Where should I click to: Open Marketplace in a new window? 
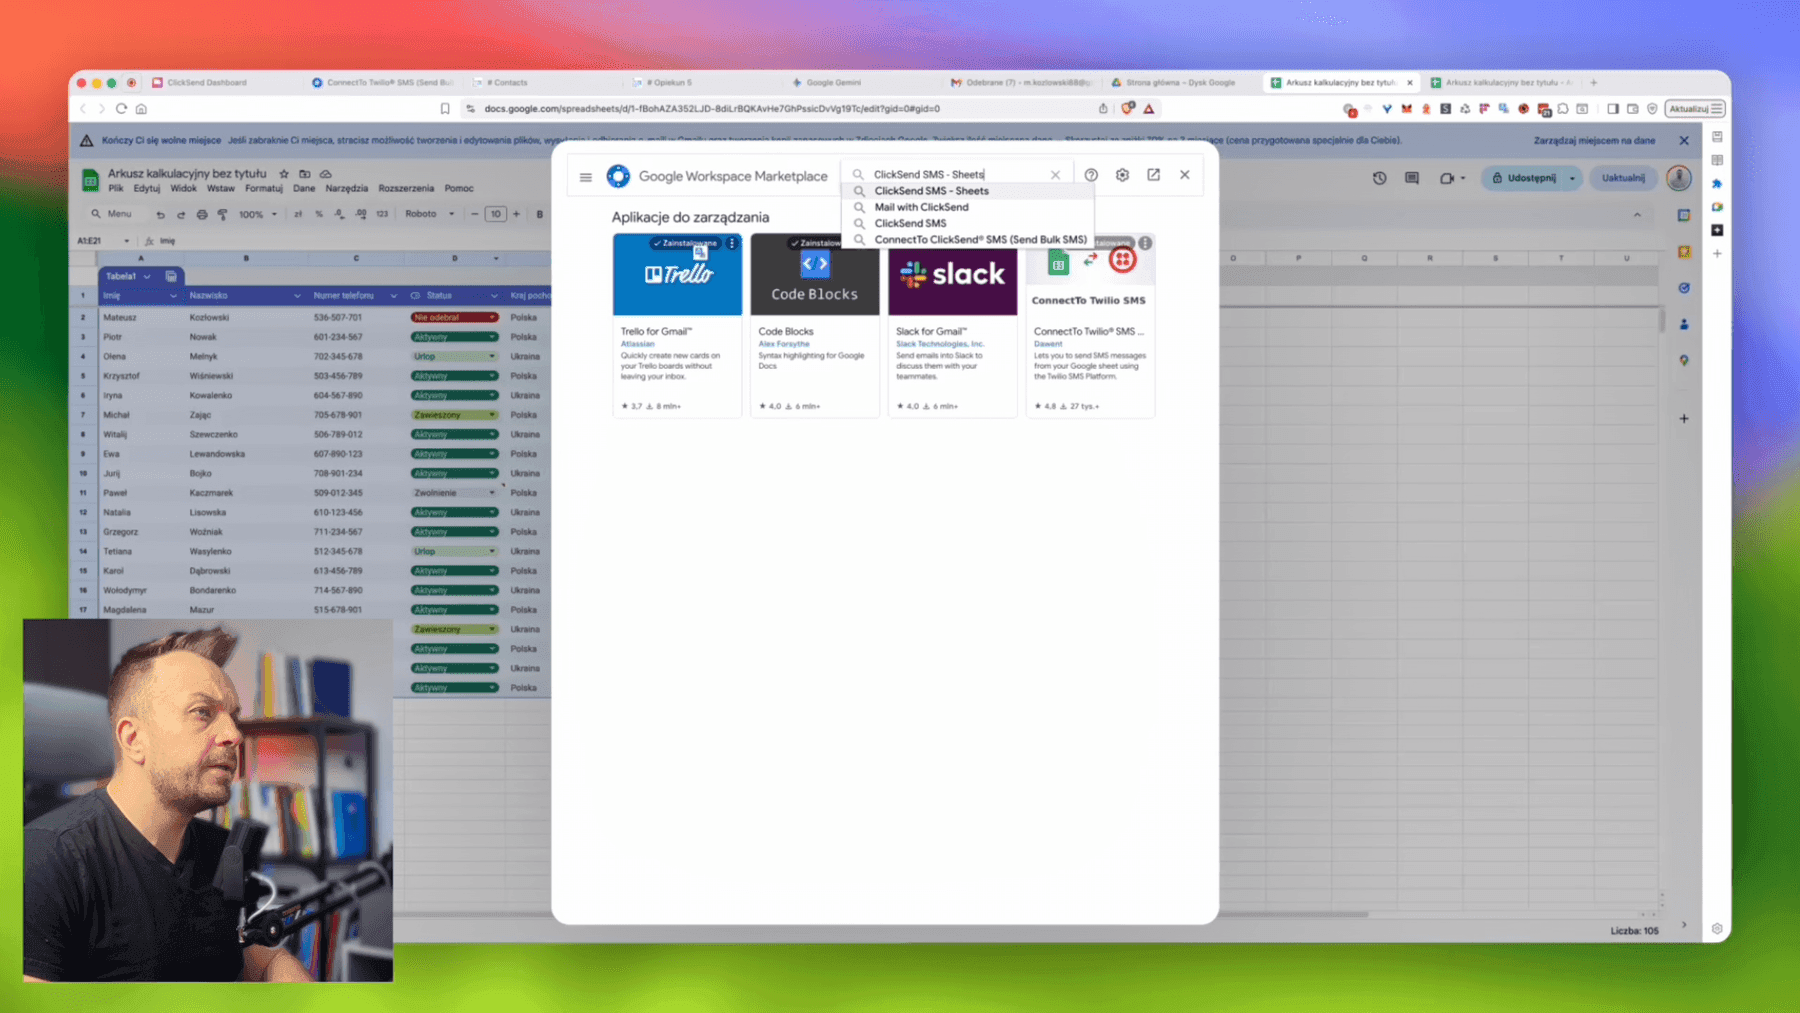[1153, 175]
